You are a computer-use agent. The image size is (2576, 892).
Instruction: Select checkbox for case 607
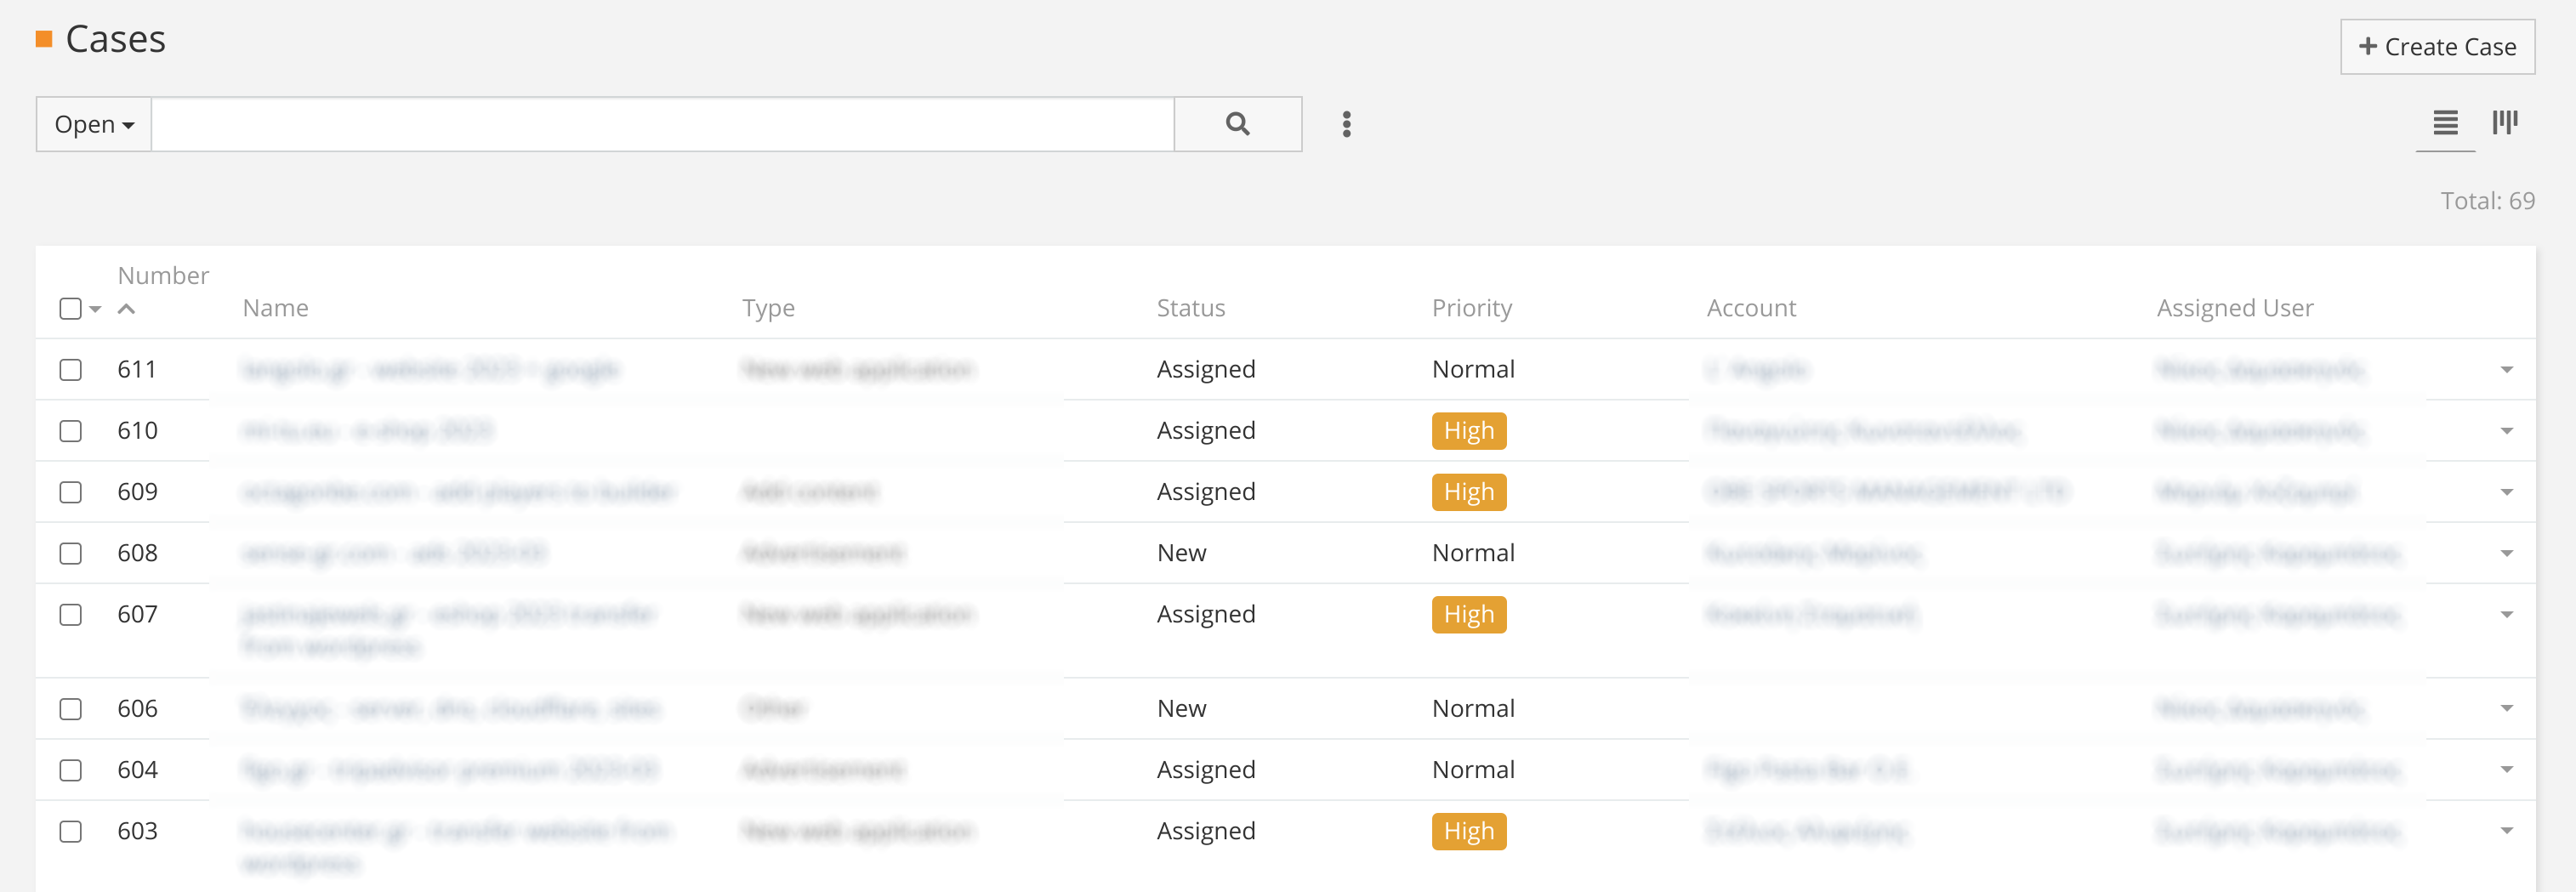(x=70, y=614)
